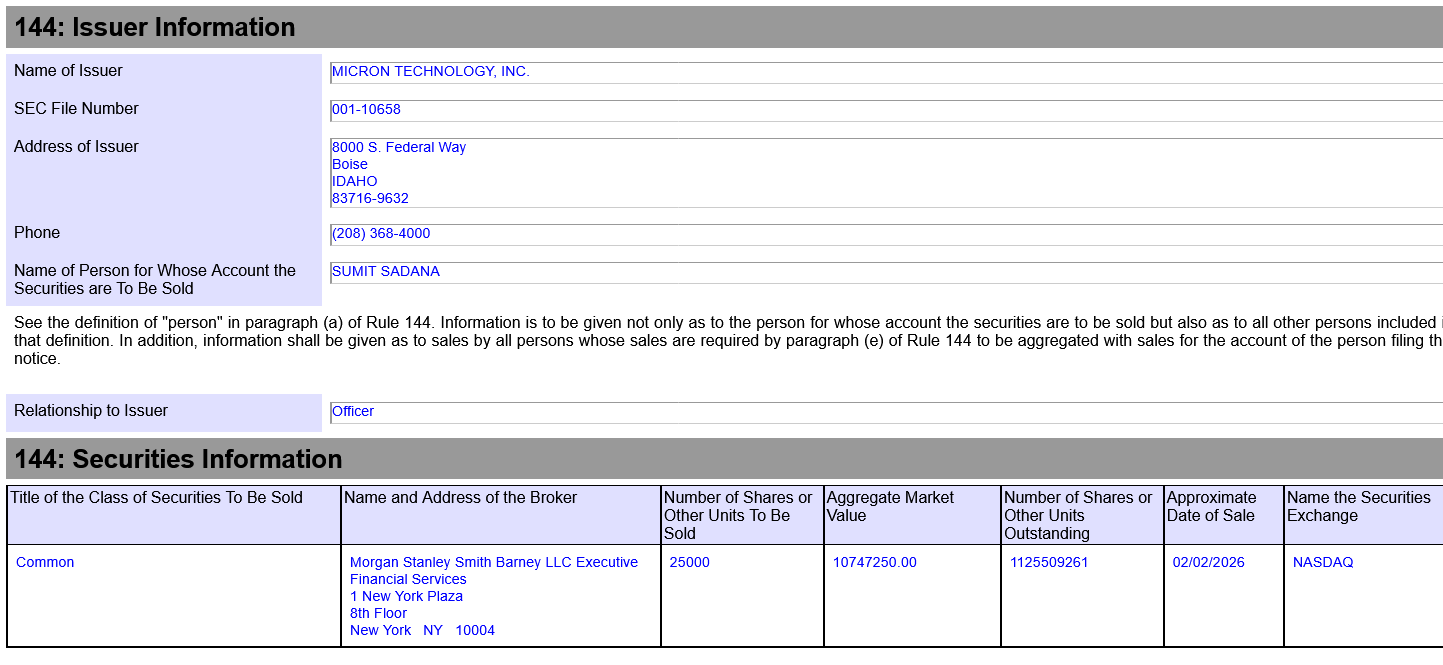Click the Name of Issuer label

pyautogui.click(x=68, y=71)
